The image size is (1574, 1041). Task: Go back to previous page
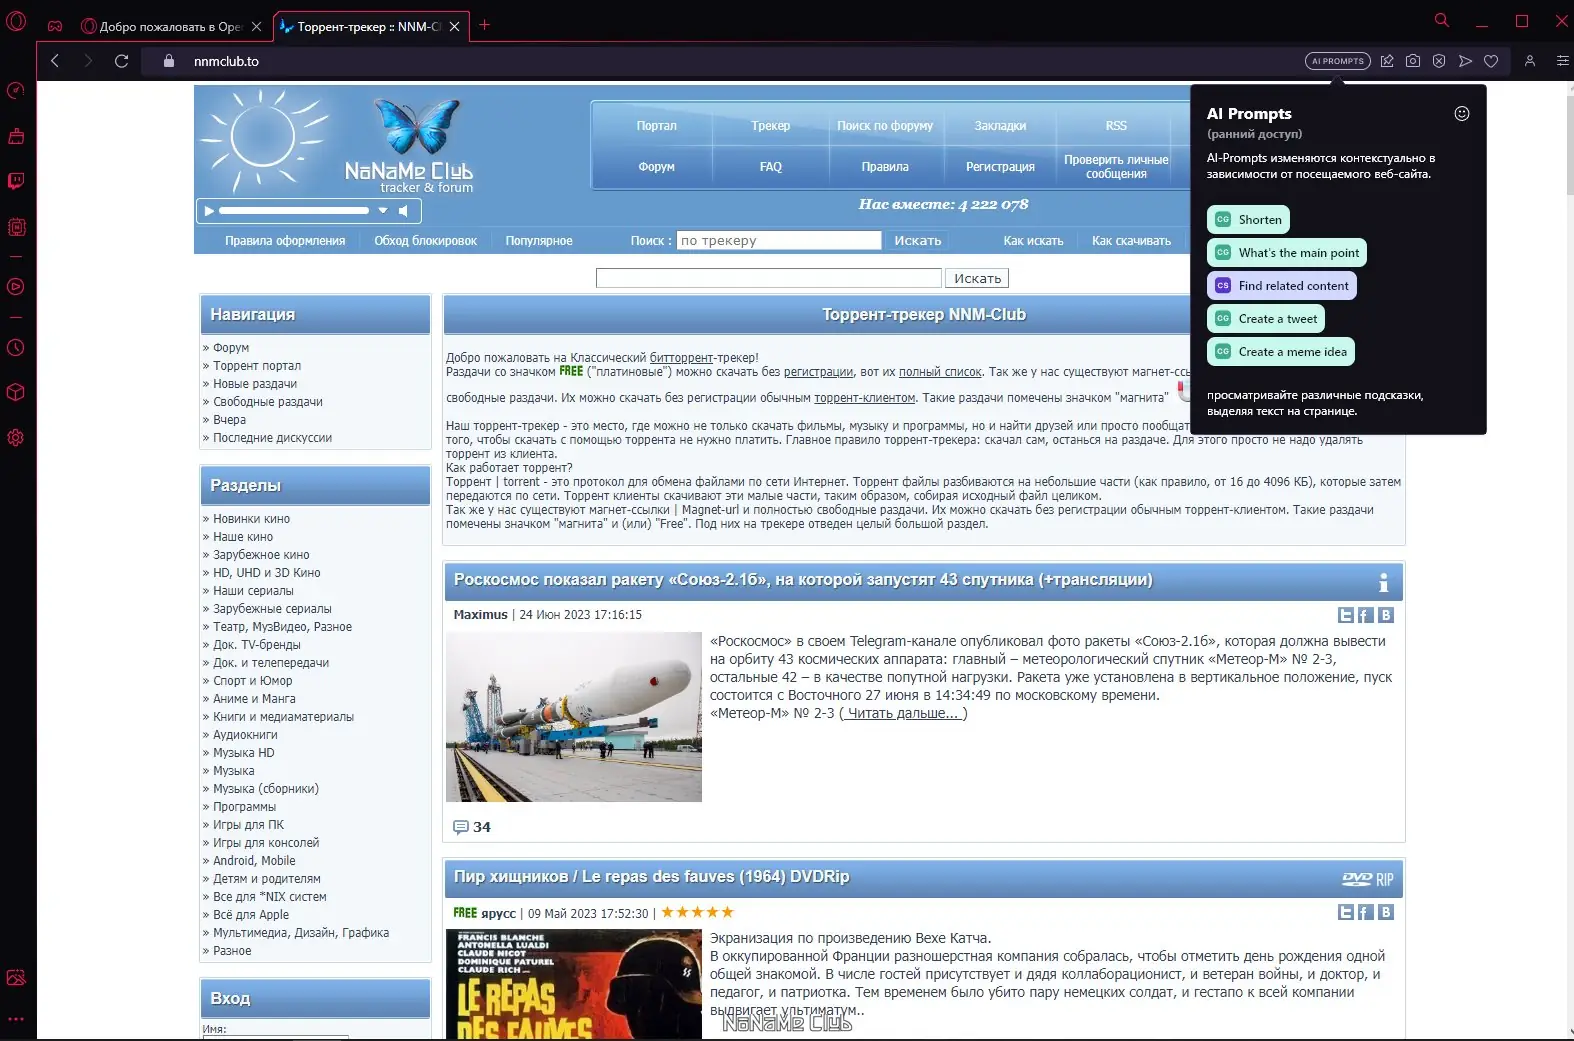tap(55, 61)
